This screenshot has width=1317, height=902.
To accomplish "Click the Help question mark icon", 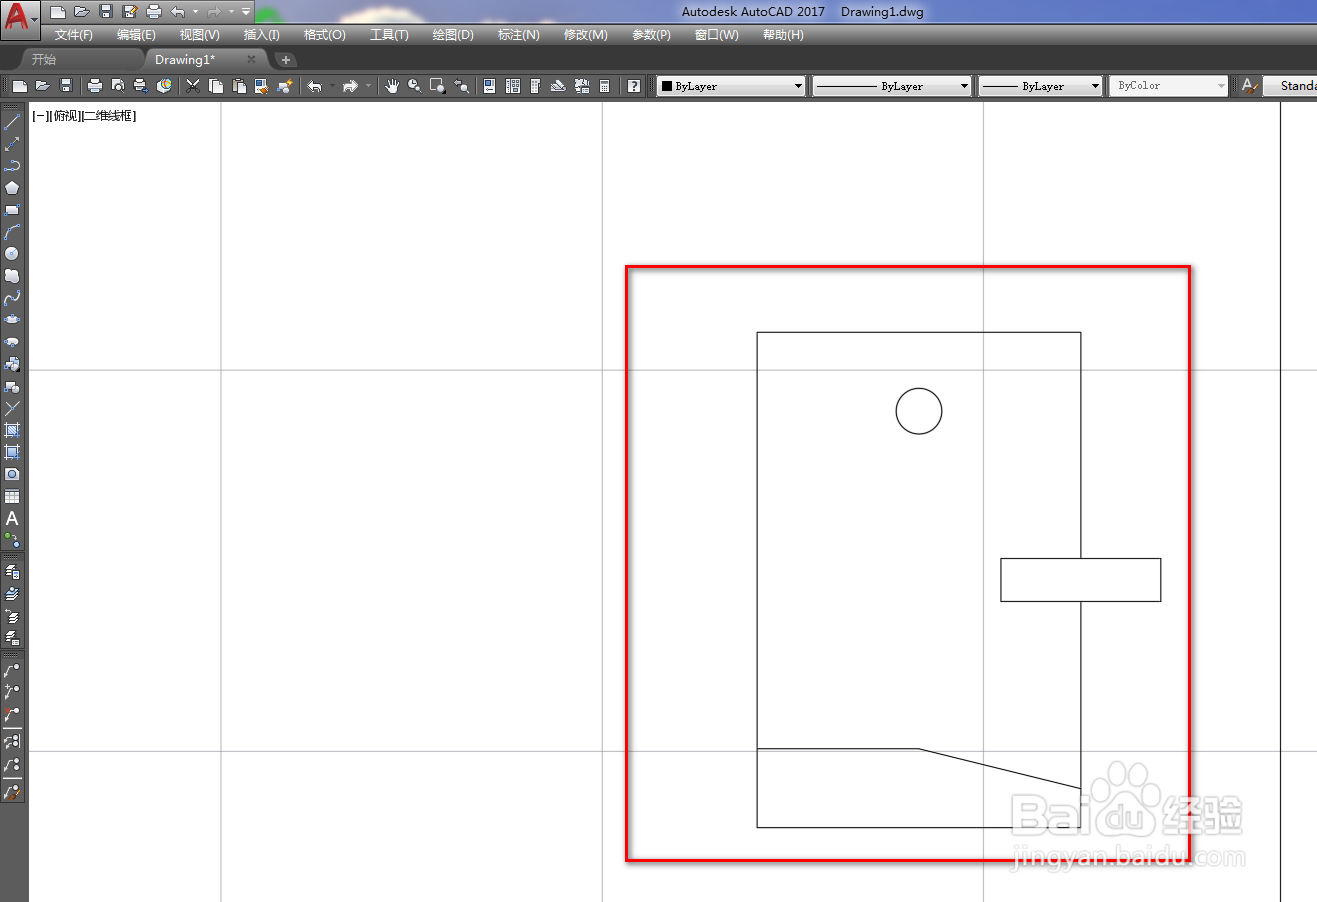I will [x=634, y=86].
